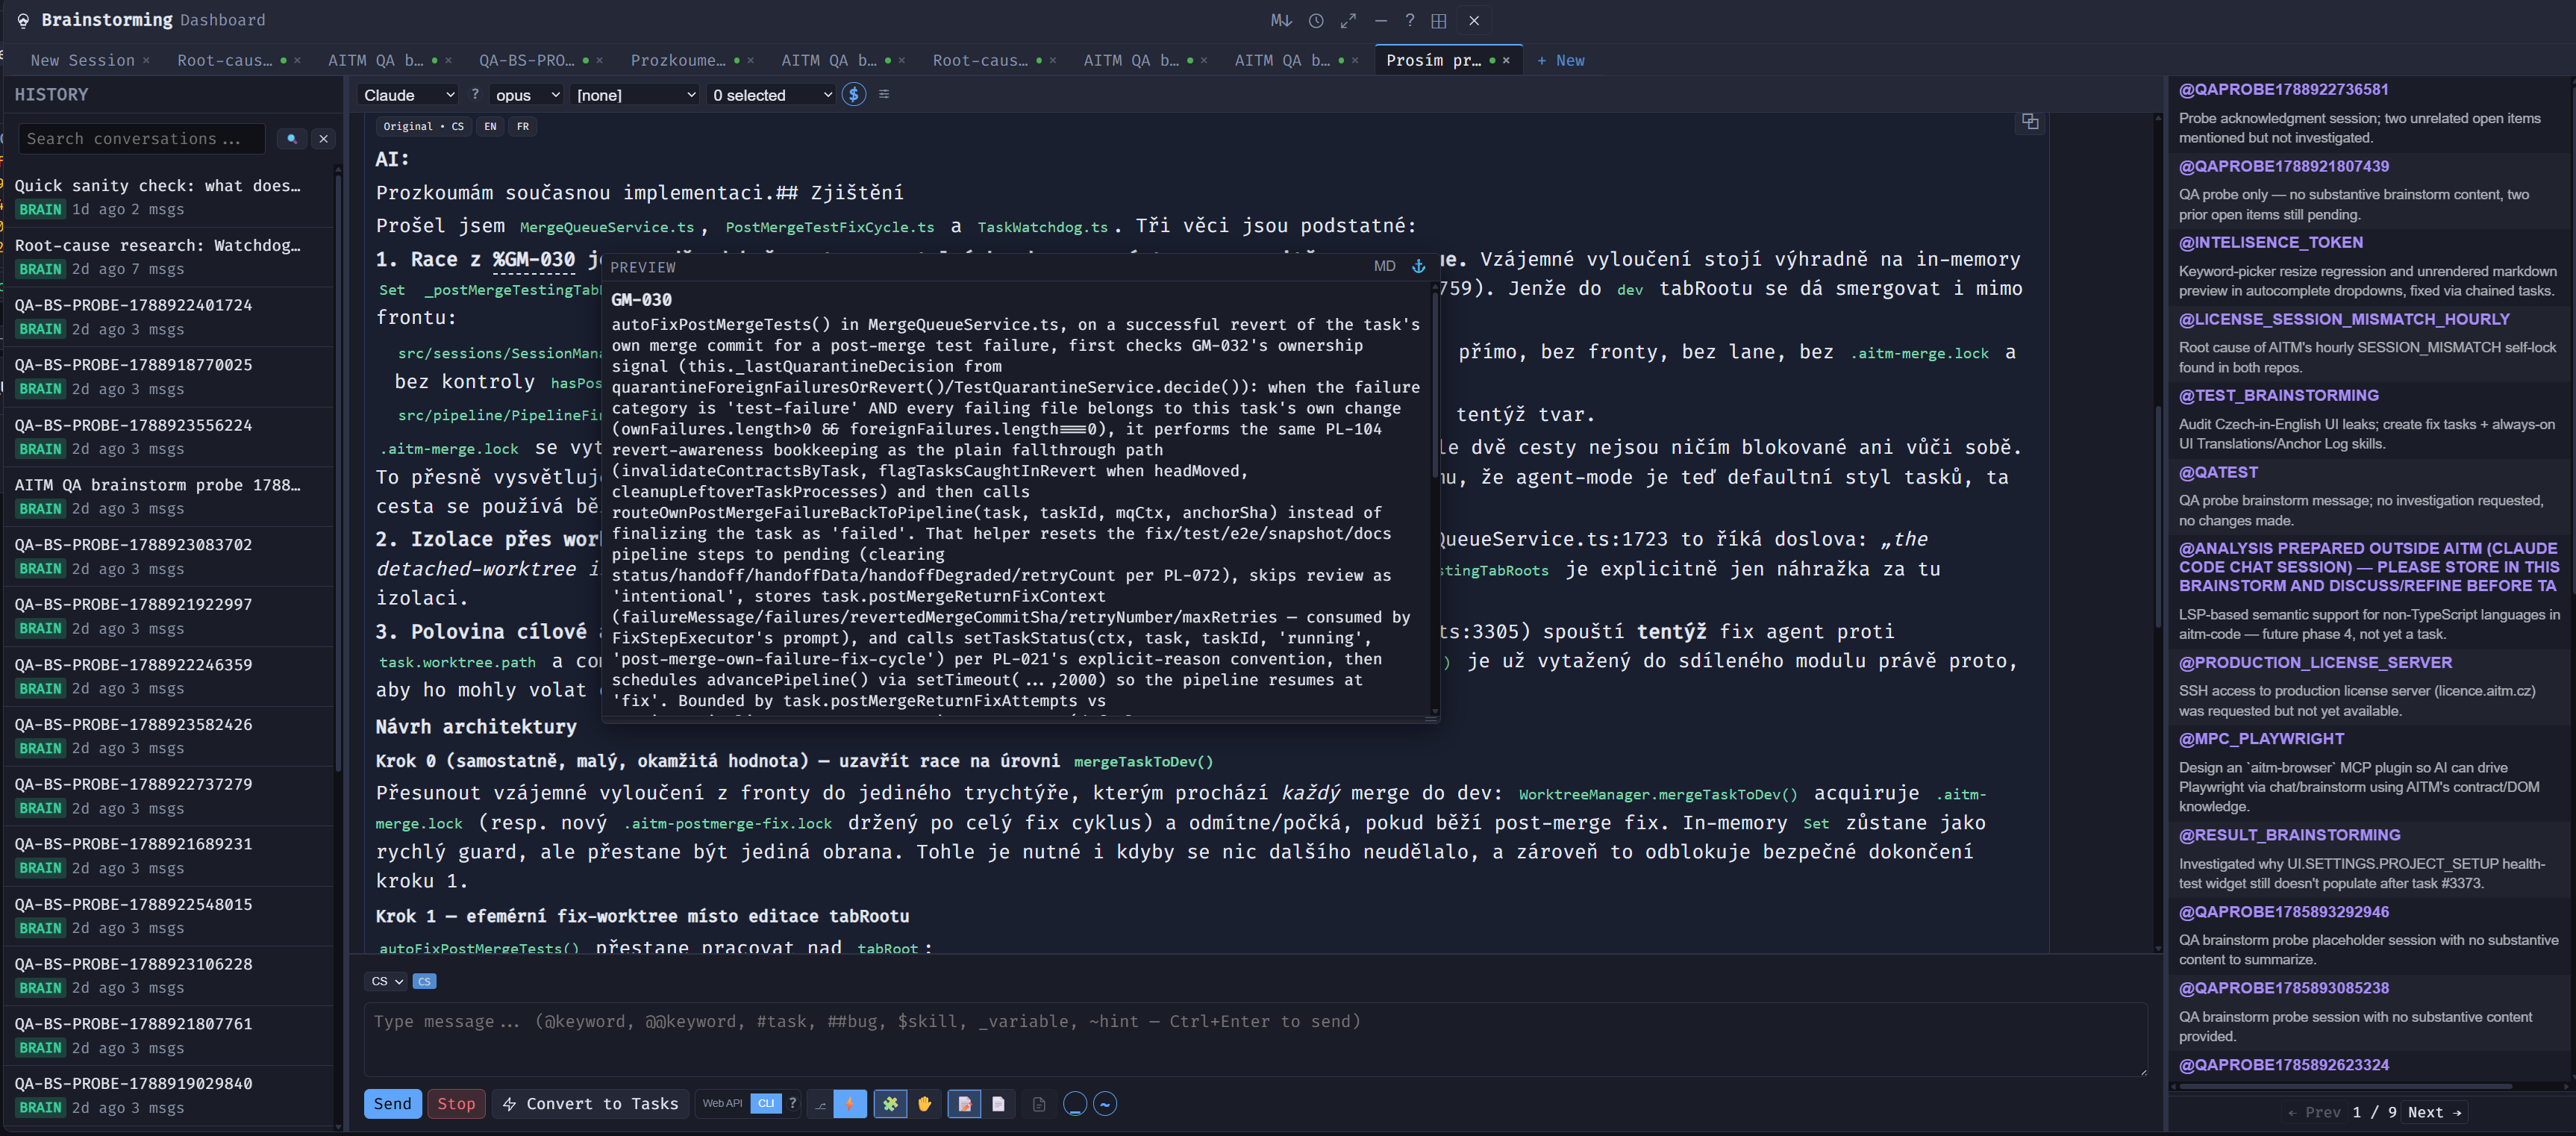The height and width of the screenshot is (1136, 2576).
Task: Open the history clock icon in title bar
Action: tap(1316, 20)
